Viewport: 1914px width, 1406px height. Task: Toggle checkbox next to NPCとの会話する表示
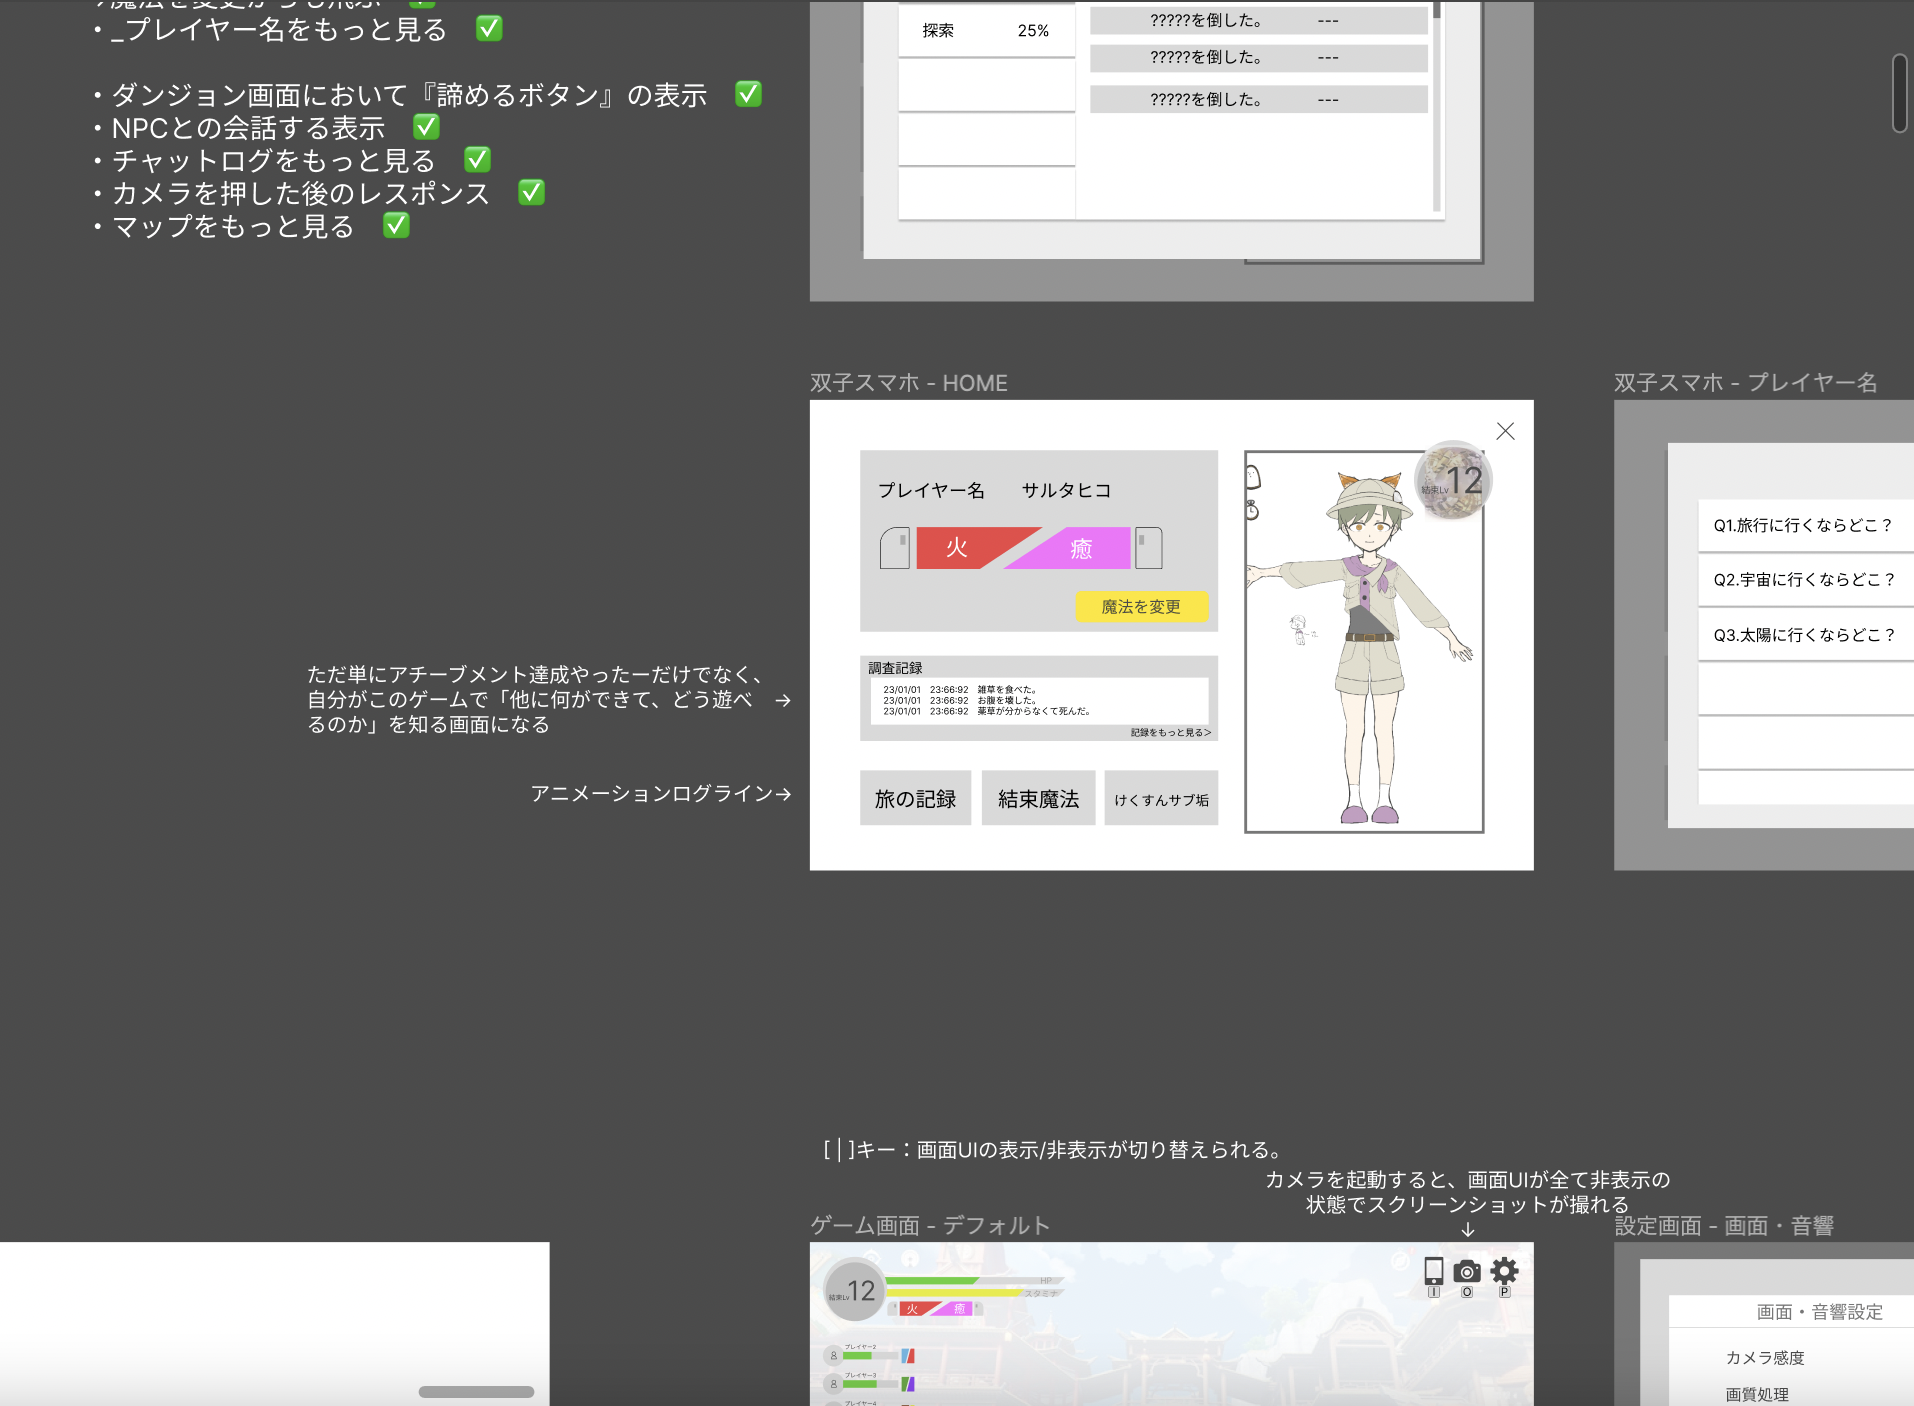(x=426, y=127)
